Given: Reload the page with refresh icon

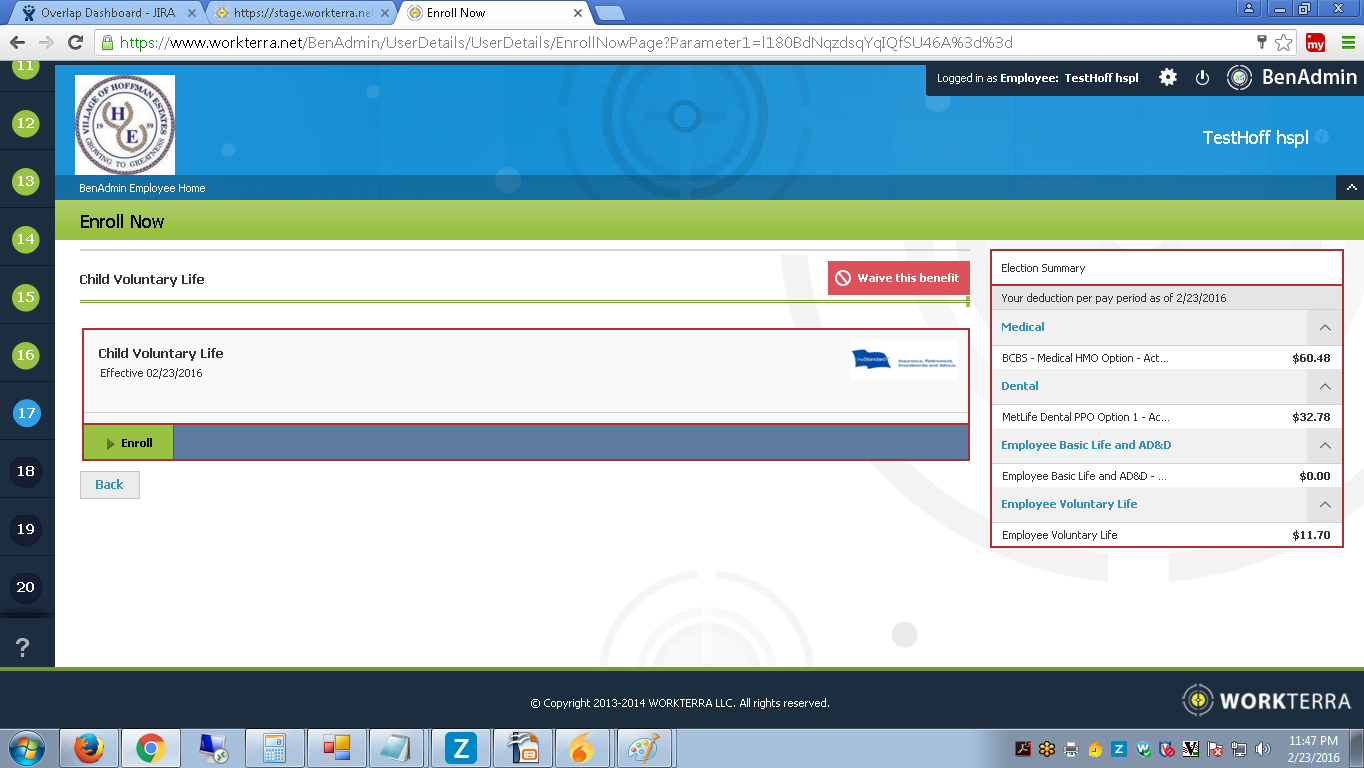Looking at the screenshot, I should point(75,43).
